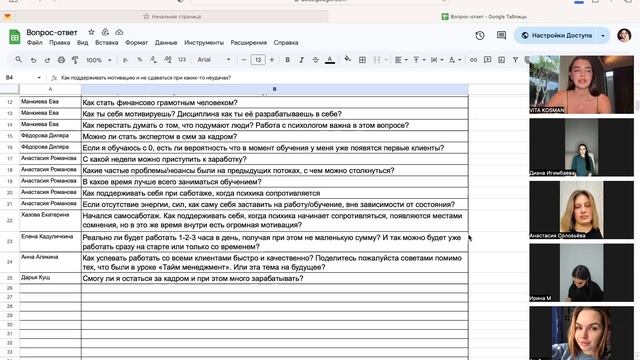
Task: Open number format 123 menu
Action: coord(182,60)
